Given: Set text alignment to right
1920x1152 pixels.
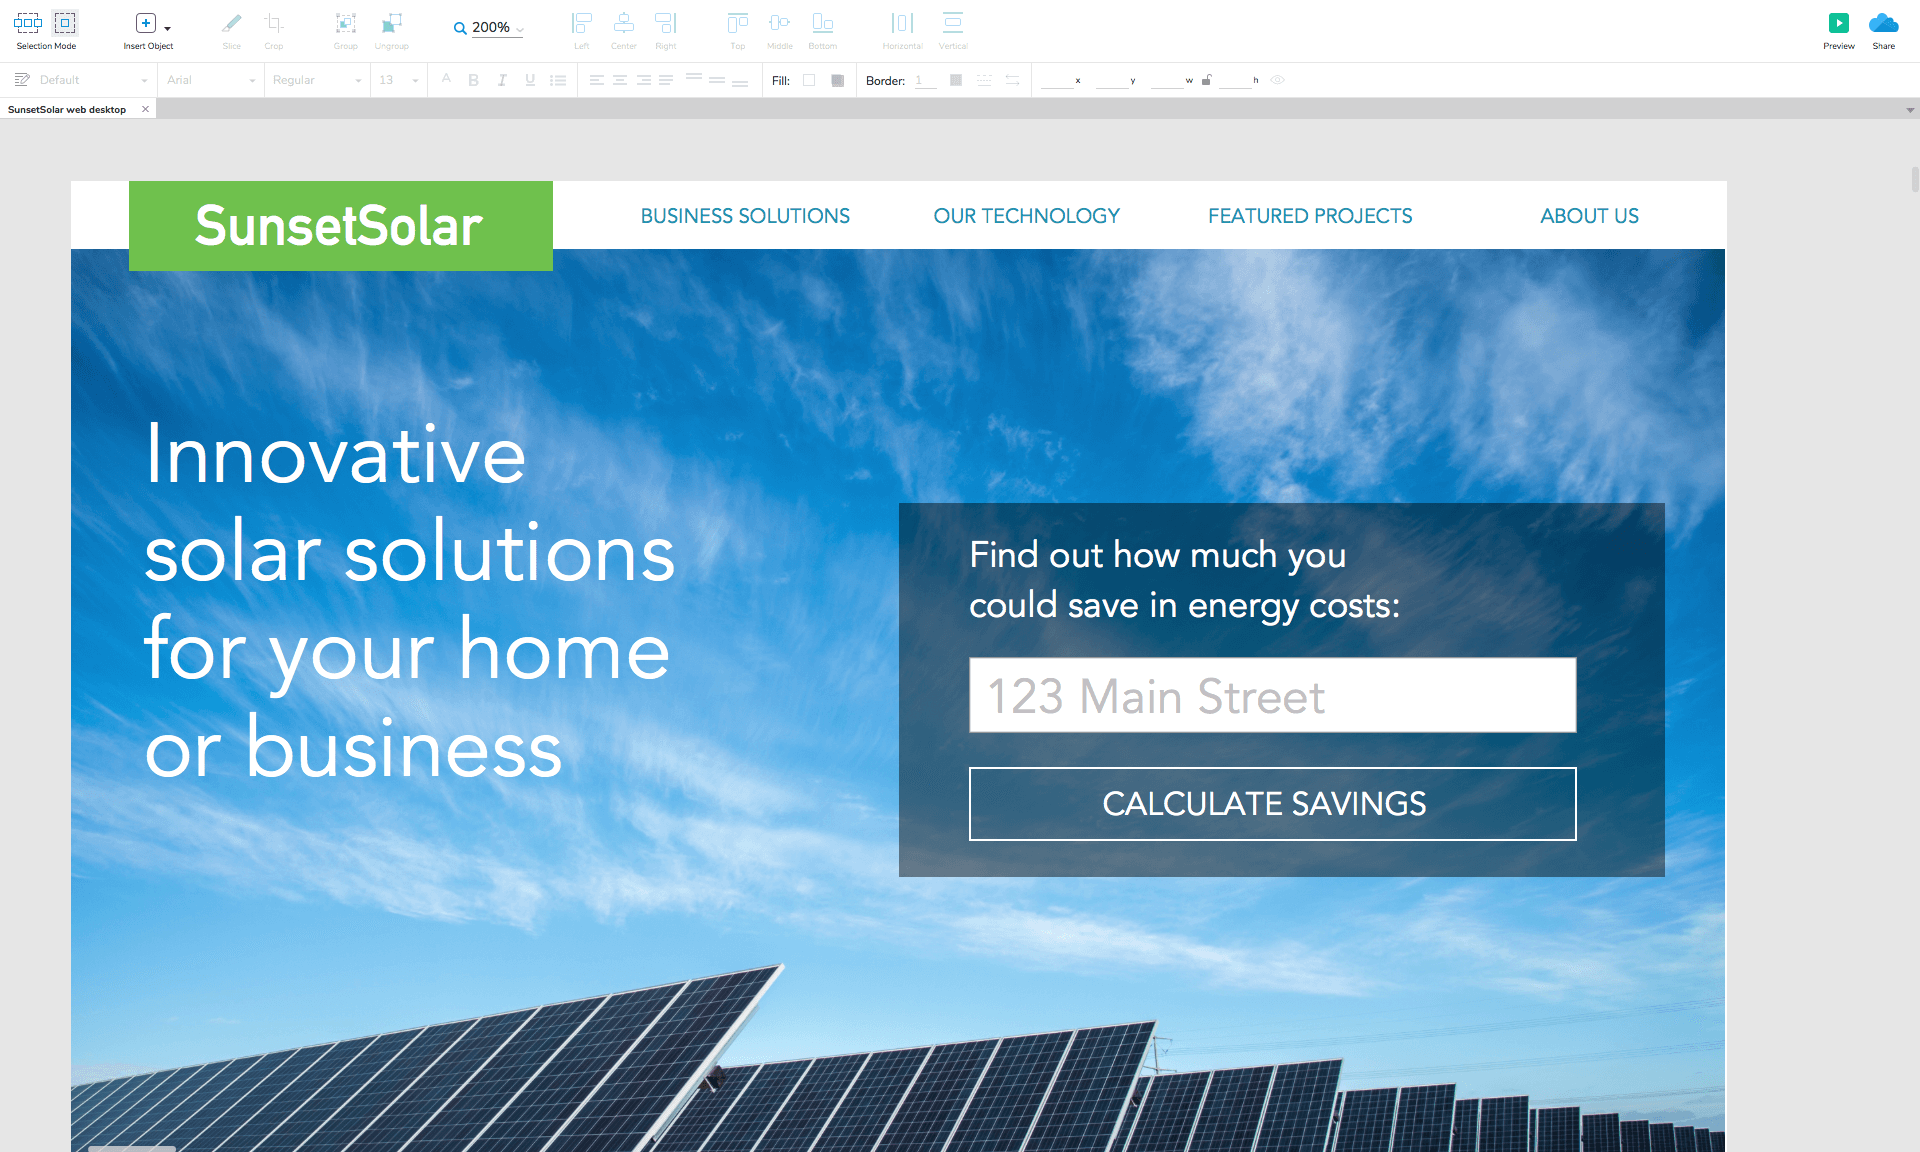Looking at the screenshot, I should pyautogui.click(x=644, y=80).
